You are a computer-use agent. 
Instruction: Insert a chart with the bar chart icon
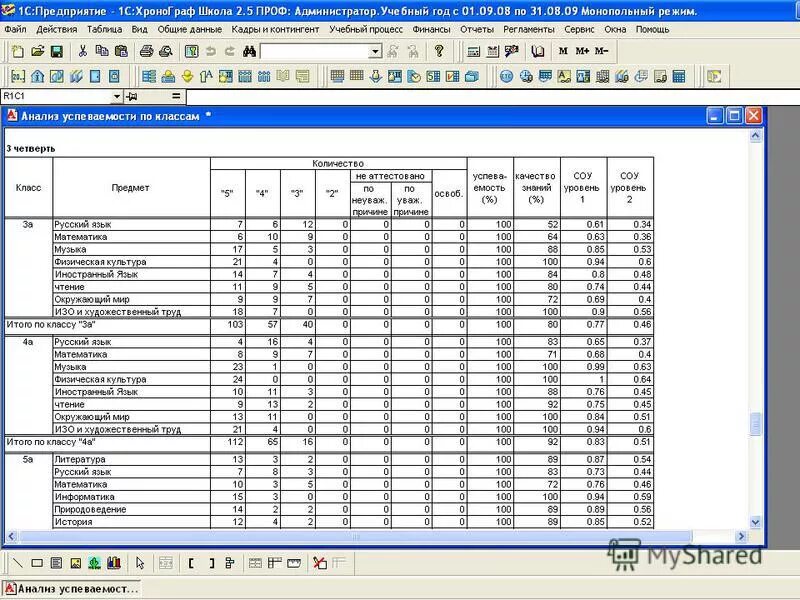(x=114, y=563)
